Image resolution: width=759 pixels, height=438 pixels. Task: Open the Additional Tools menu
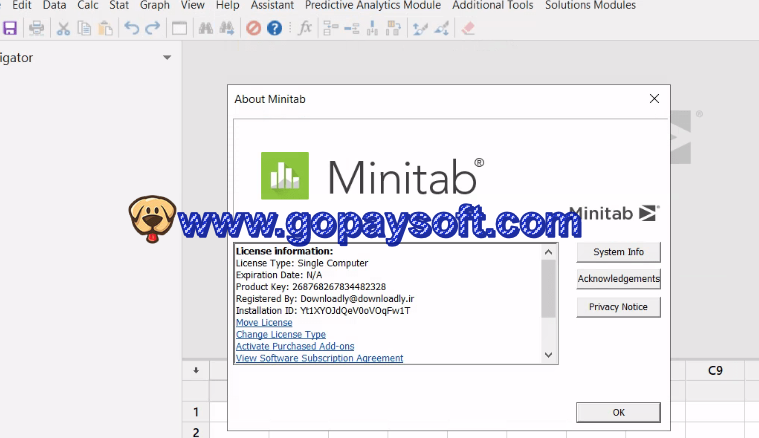[493, 5]
